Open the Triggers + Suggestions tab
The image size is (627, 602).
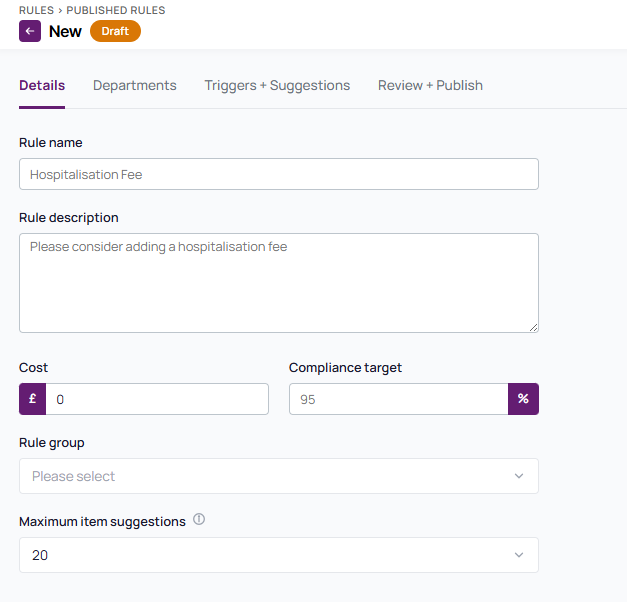(277, 86)
